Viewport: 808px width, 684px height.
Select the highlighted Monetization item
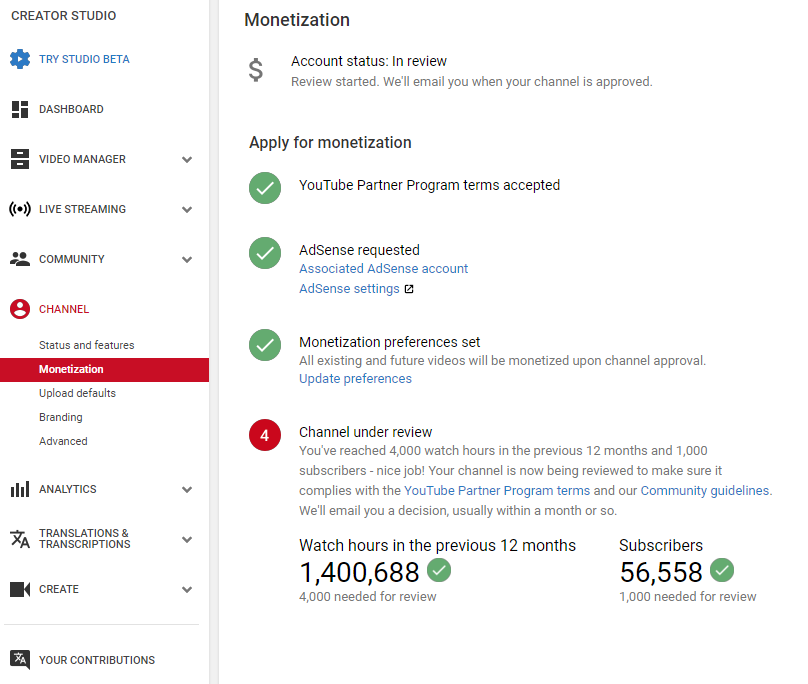coord(105,370)
